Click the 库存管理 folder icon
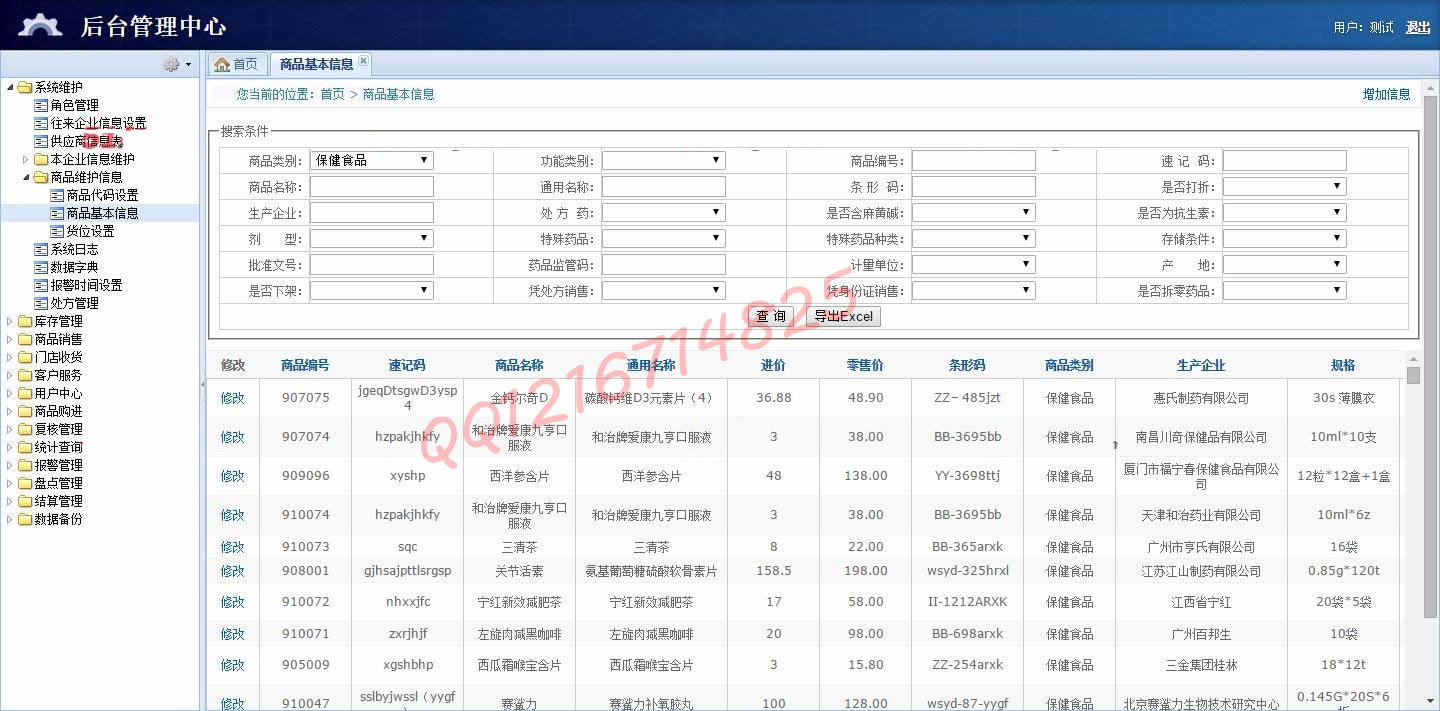Viewport: 1440px width, 711px height. [25, 321]
